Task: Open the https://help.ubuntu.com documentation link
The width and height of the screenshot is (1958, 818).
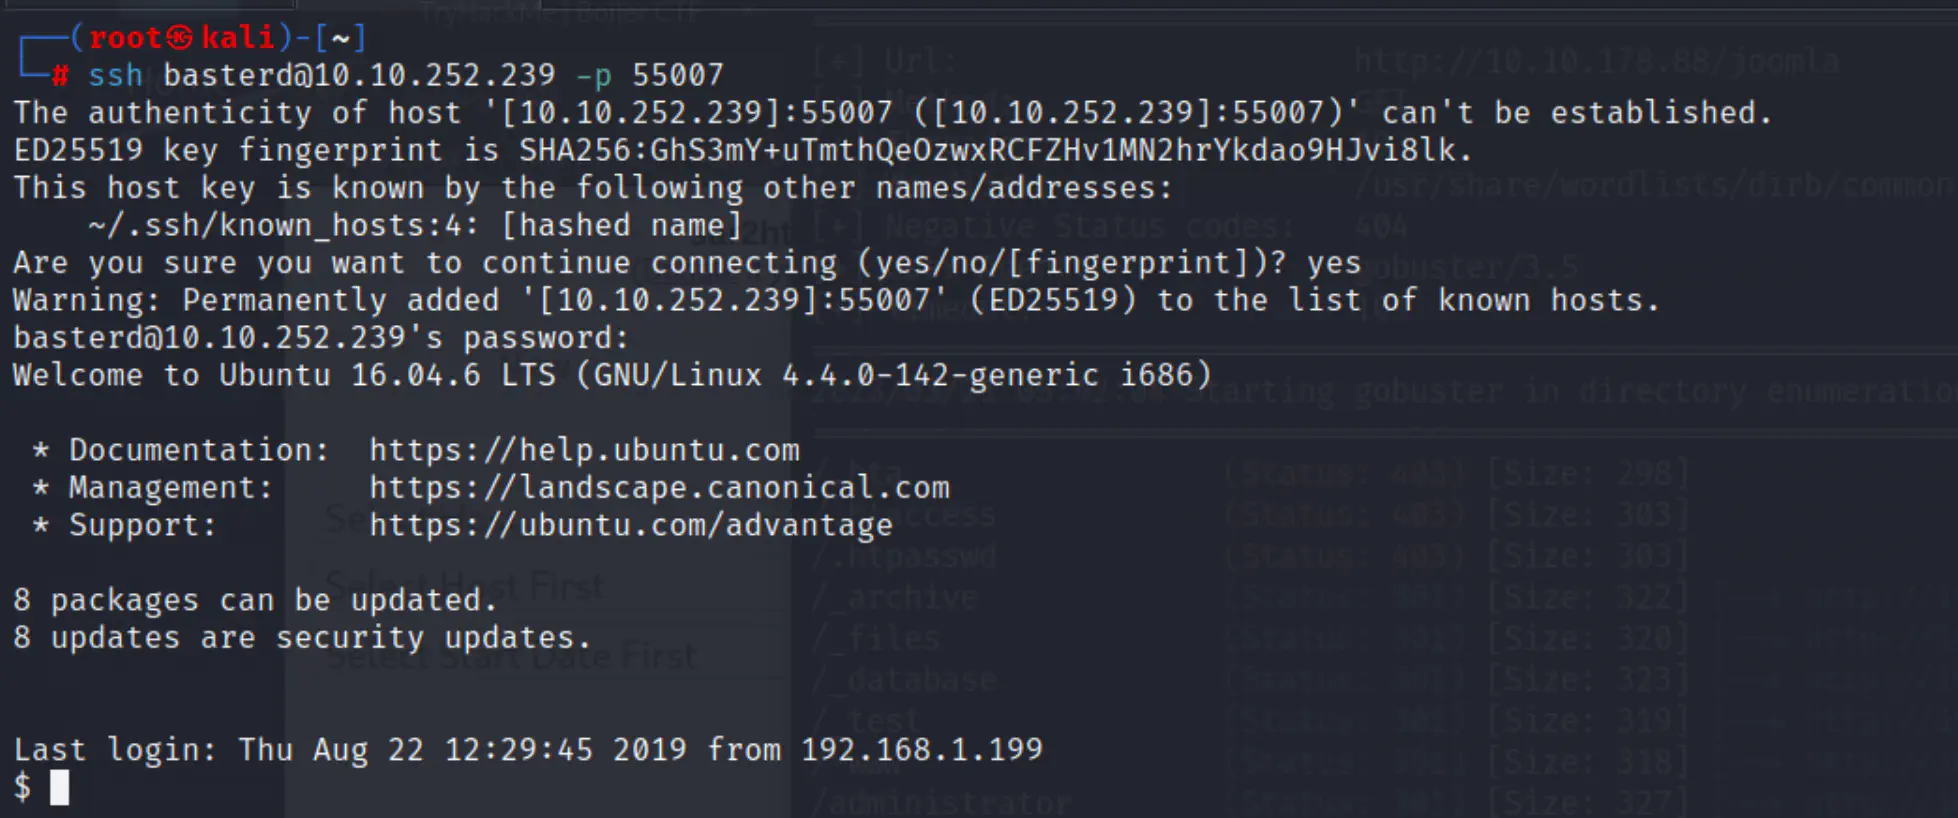Action: click(584, 450)
